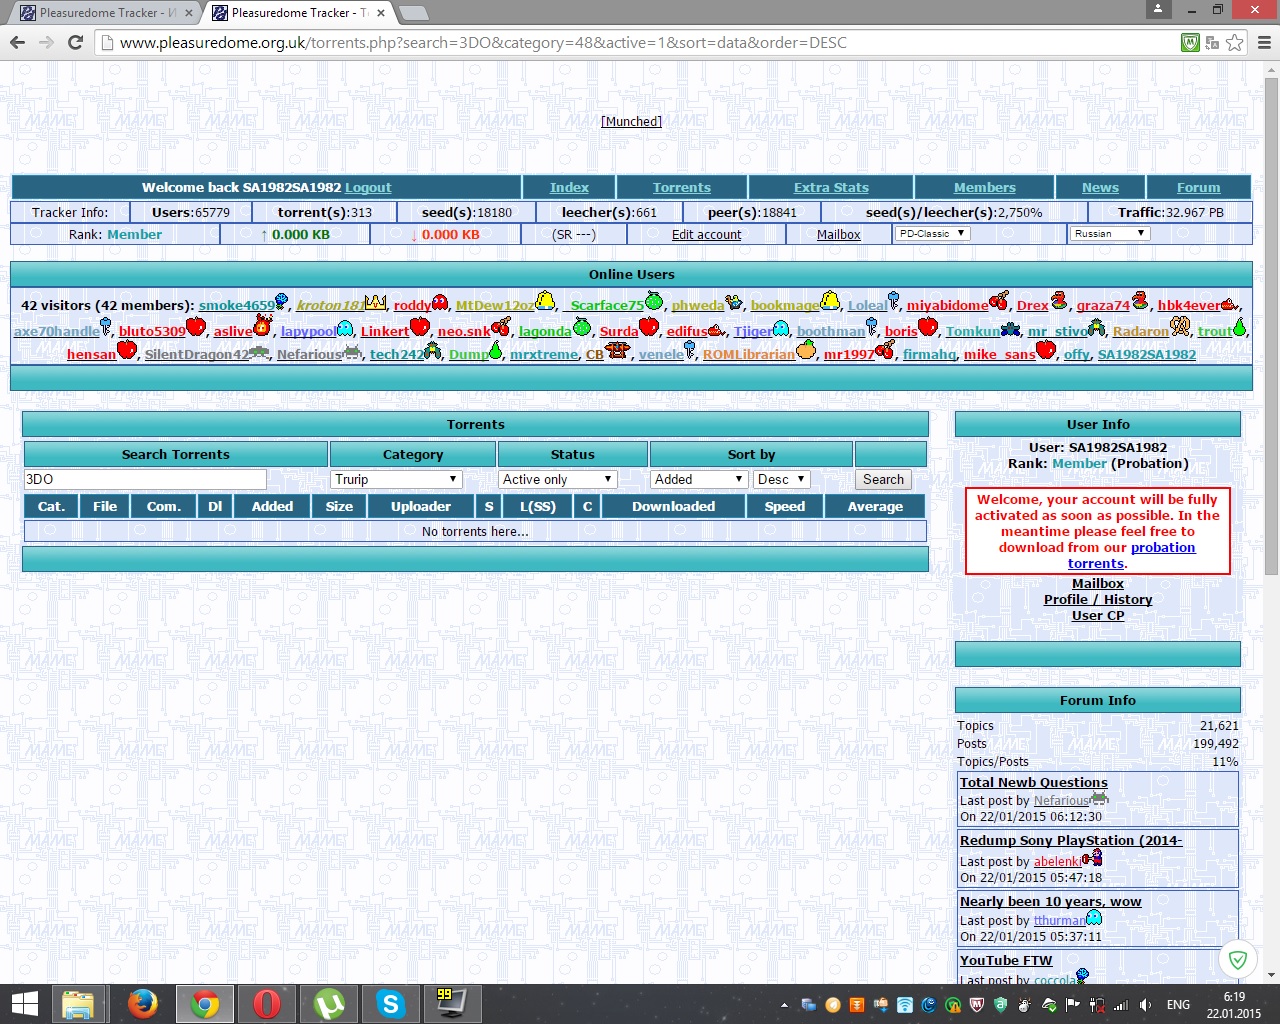Sort torrents by Uploader column header
The height and width of the screenshot is (1024, 1280).
(x=420, y=506)
